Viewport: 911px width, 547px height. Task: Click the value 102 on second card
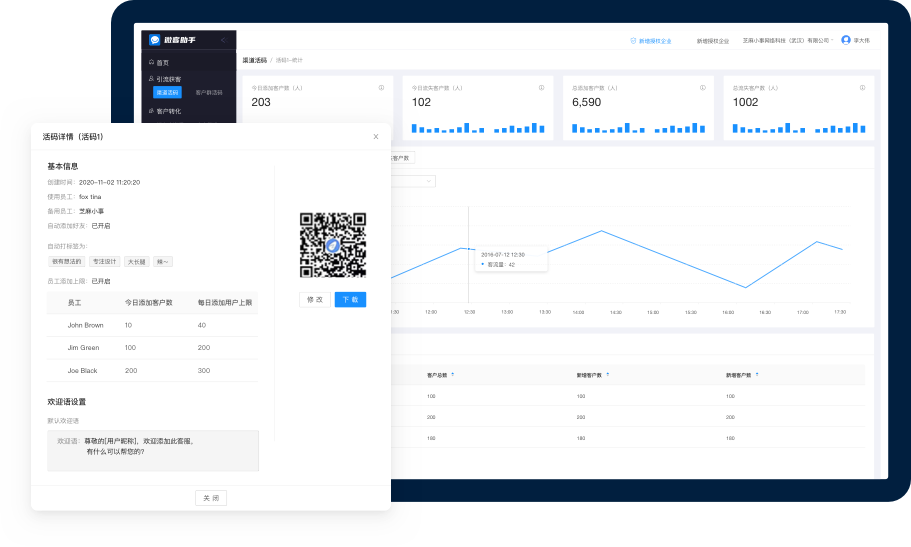click(421, 102)
